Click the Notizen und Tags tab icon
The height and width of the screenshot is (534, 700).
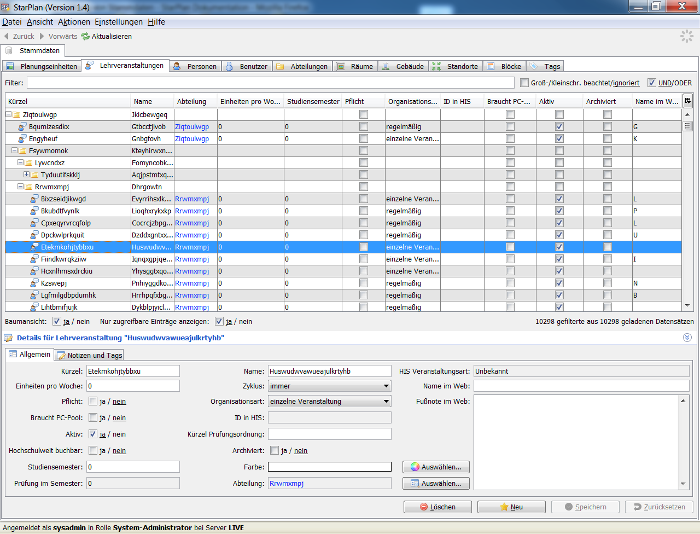(x=61, y=355)
